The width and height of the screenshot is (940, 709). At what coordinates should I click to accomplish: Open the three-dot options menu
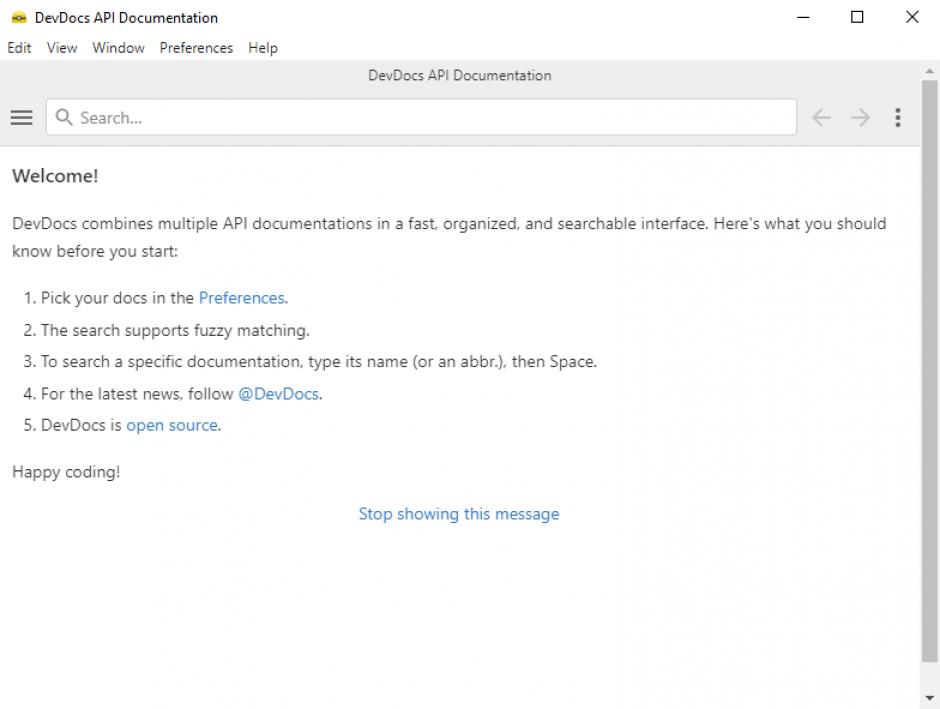(x=897, y=117)
